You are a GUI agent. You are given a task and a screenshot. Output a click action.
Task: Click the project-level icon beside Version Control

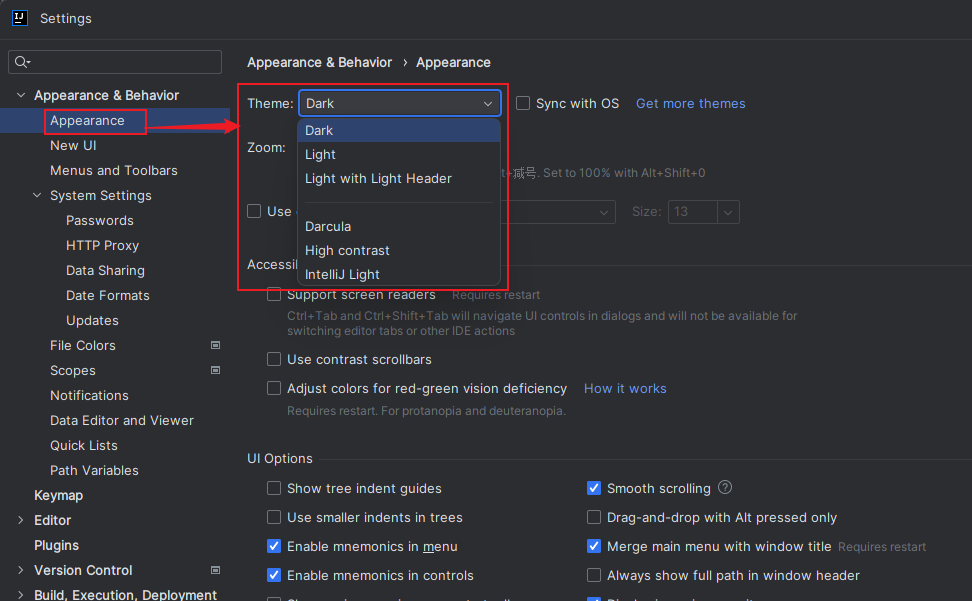tap(215, 570)
